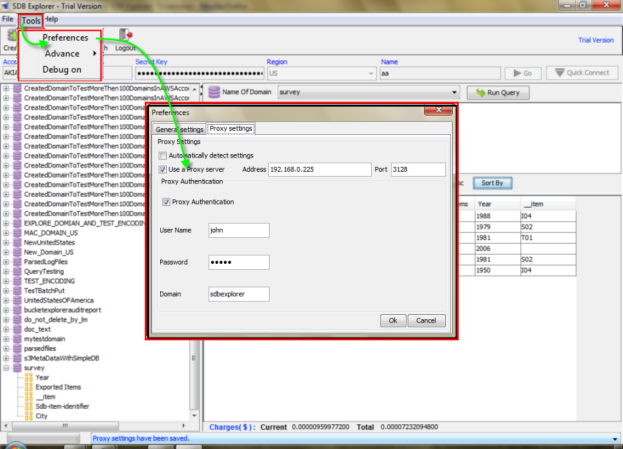Screen dimensions: 623x449
Task: Toggle Proxy Authentication checkbox
Action: click(166, 202)
